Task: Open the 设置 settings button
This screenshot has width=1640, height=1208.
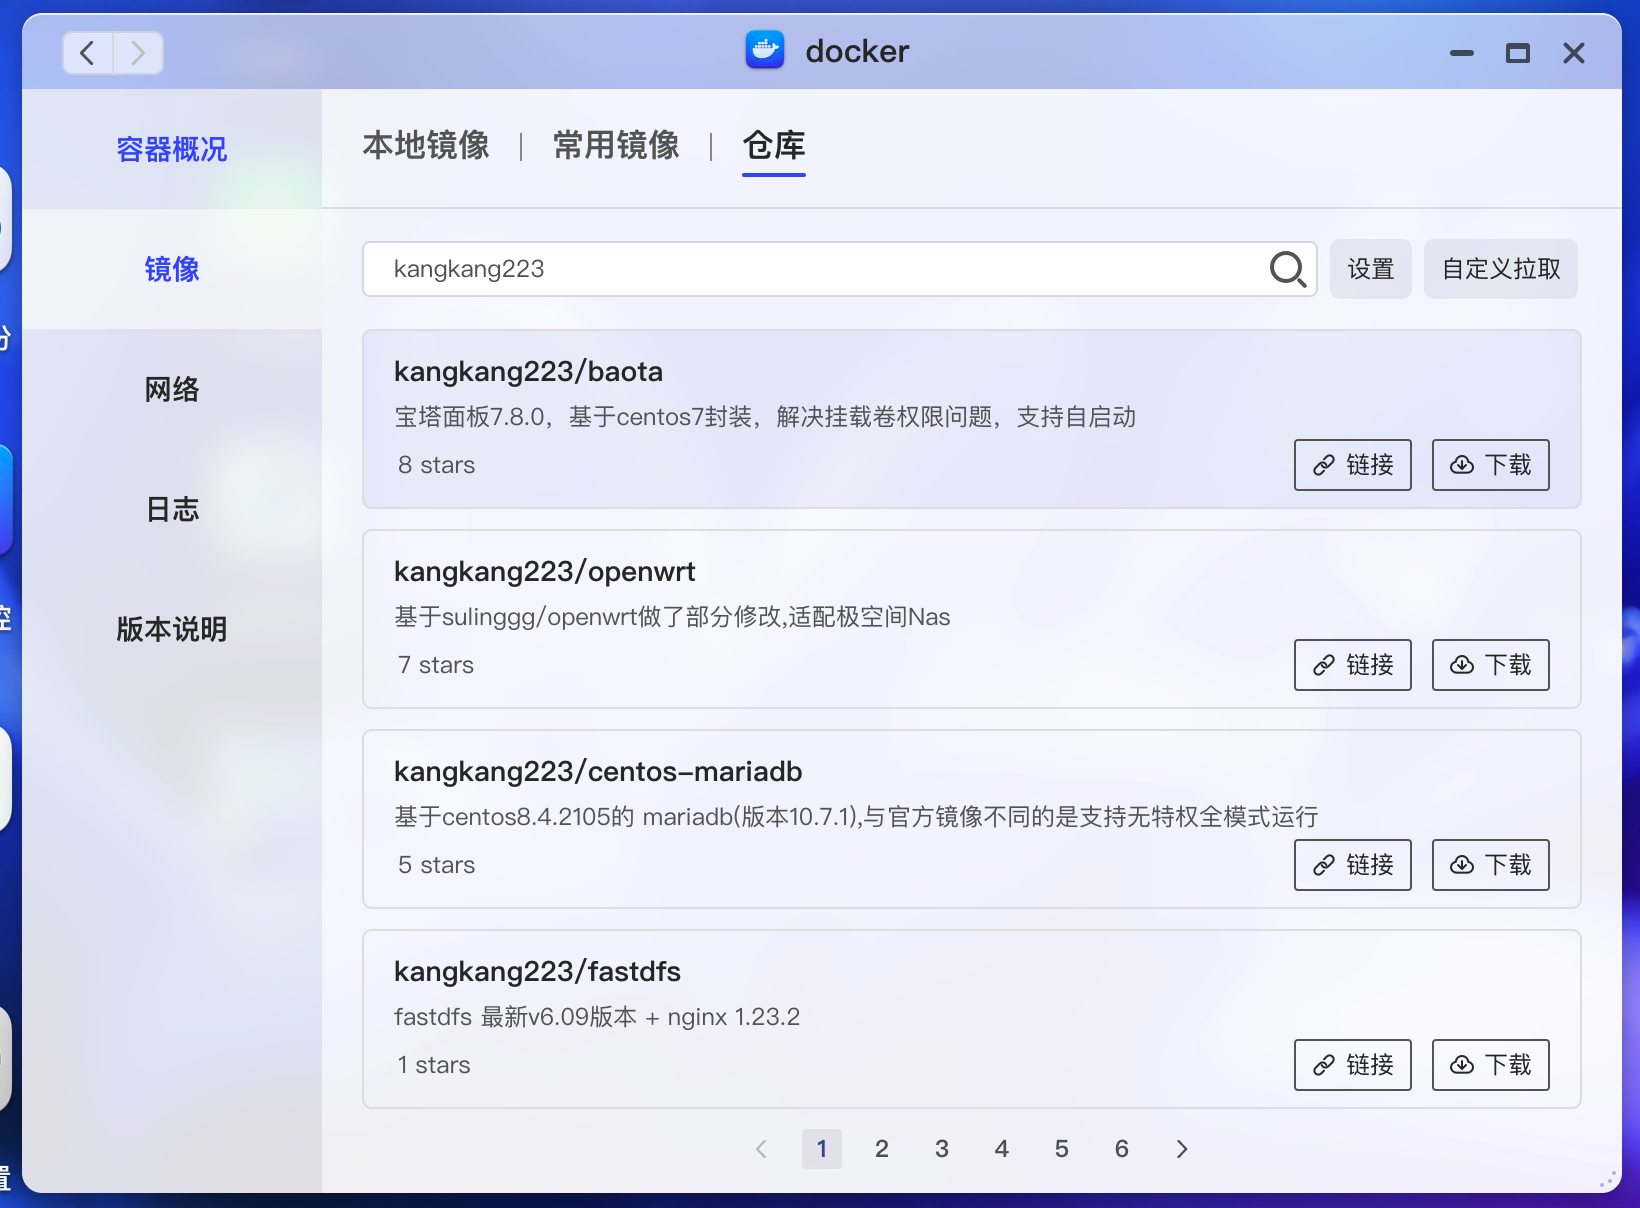Action: [1371, 269]
